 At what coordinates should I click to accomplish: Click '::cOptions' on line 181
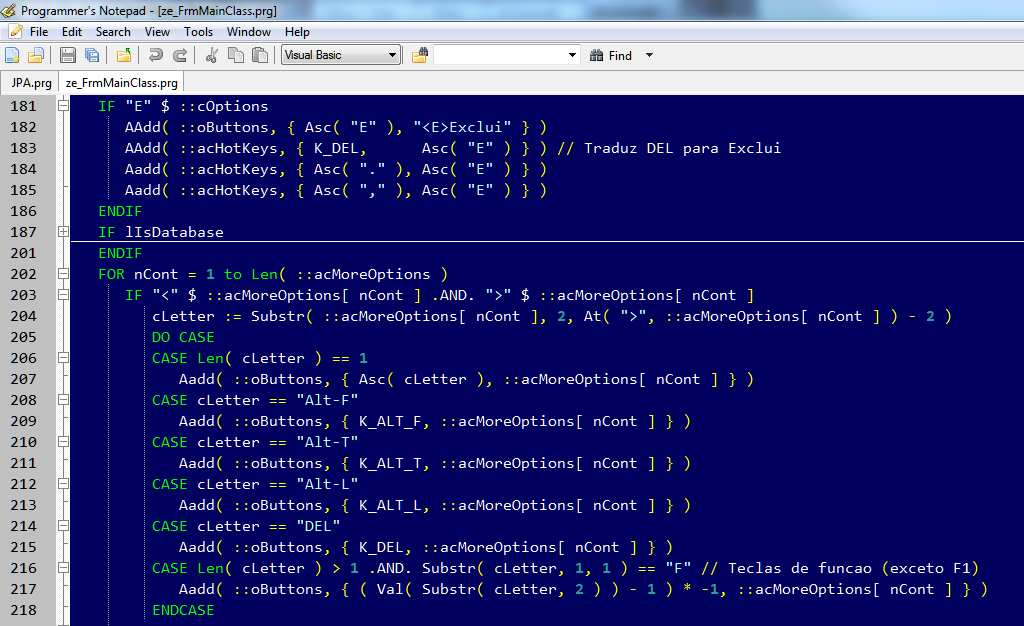pyautogui.click(x=223, y=106)
